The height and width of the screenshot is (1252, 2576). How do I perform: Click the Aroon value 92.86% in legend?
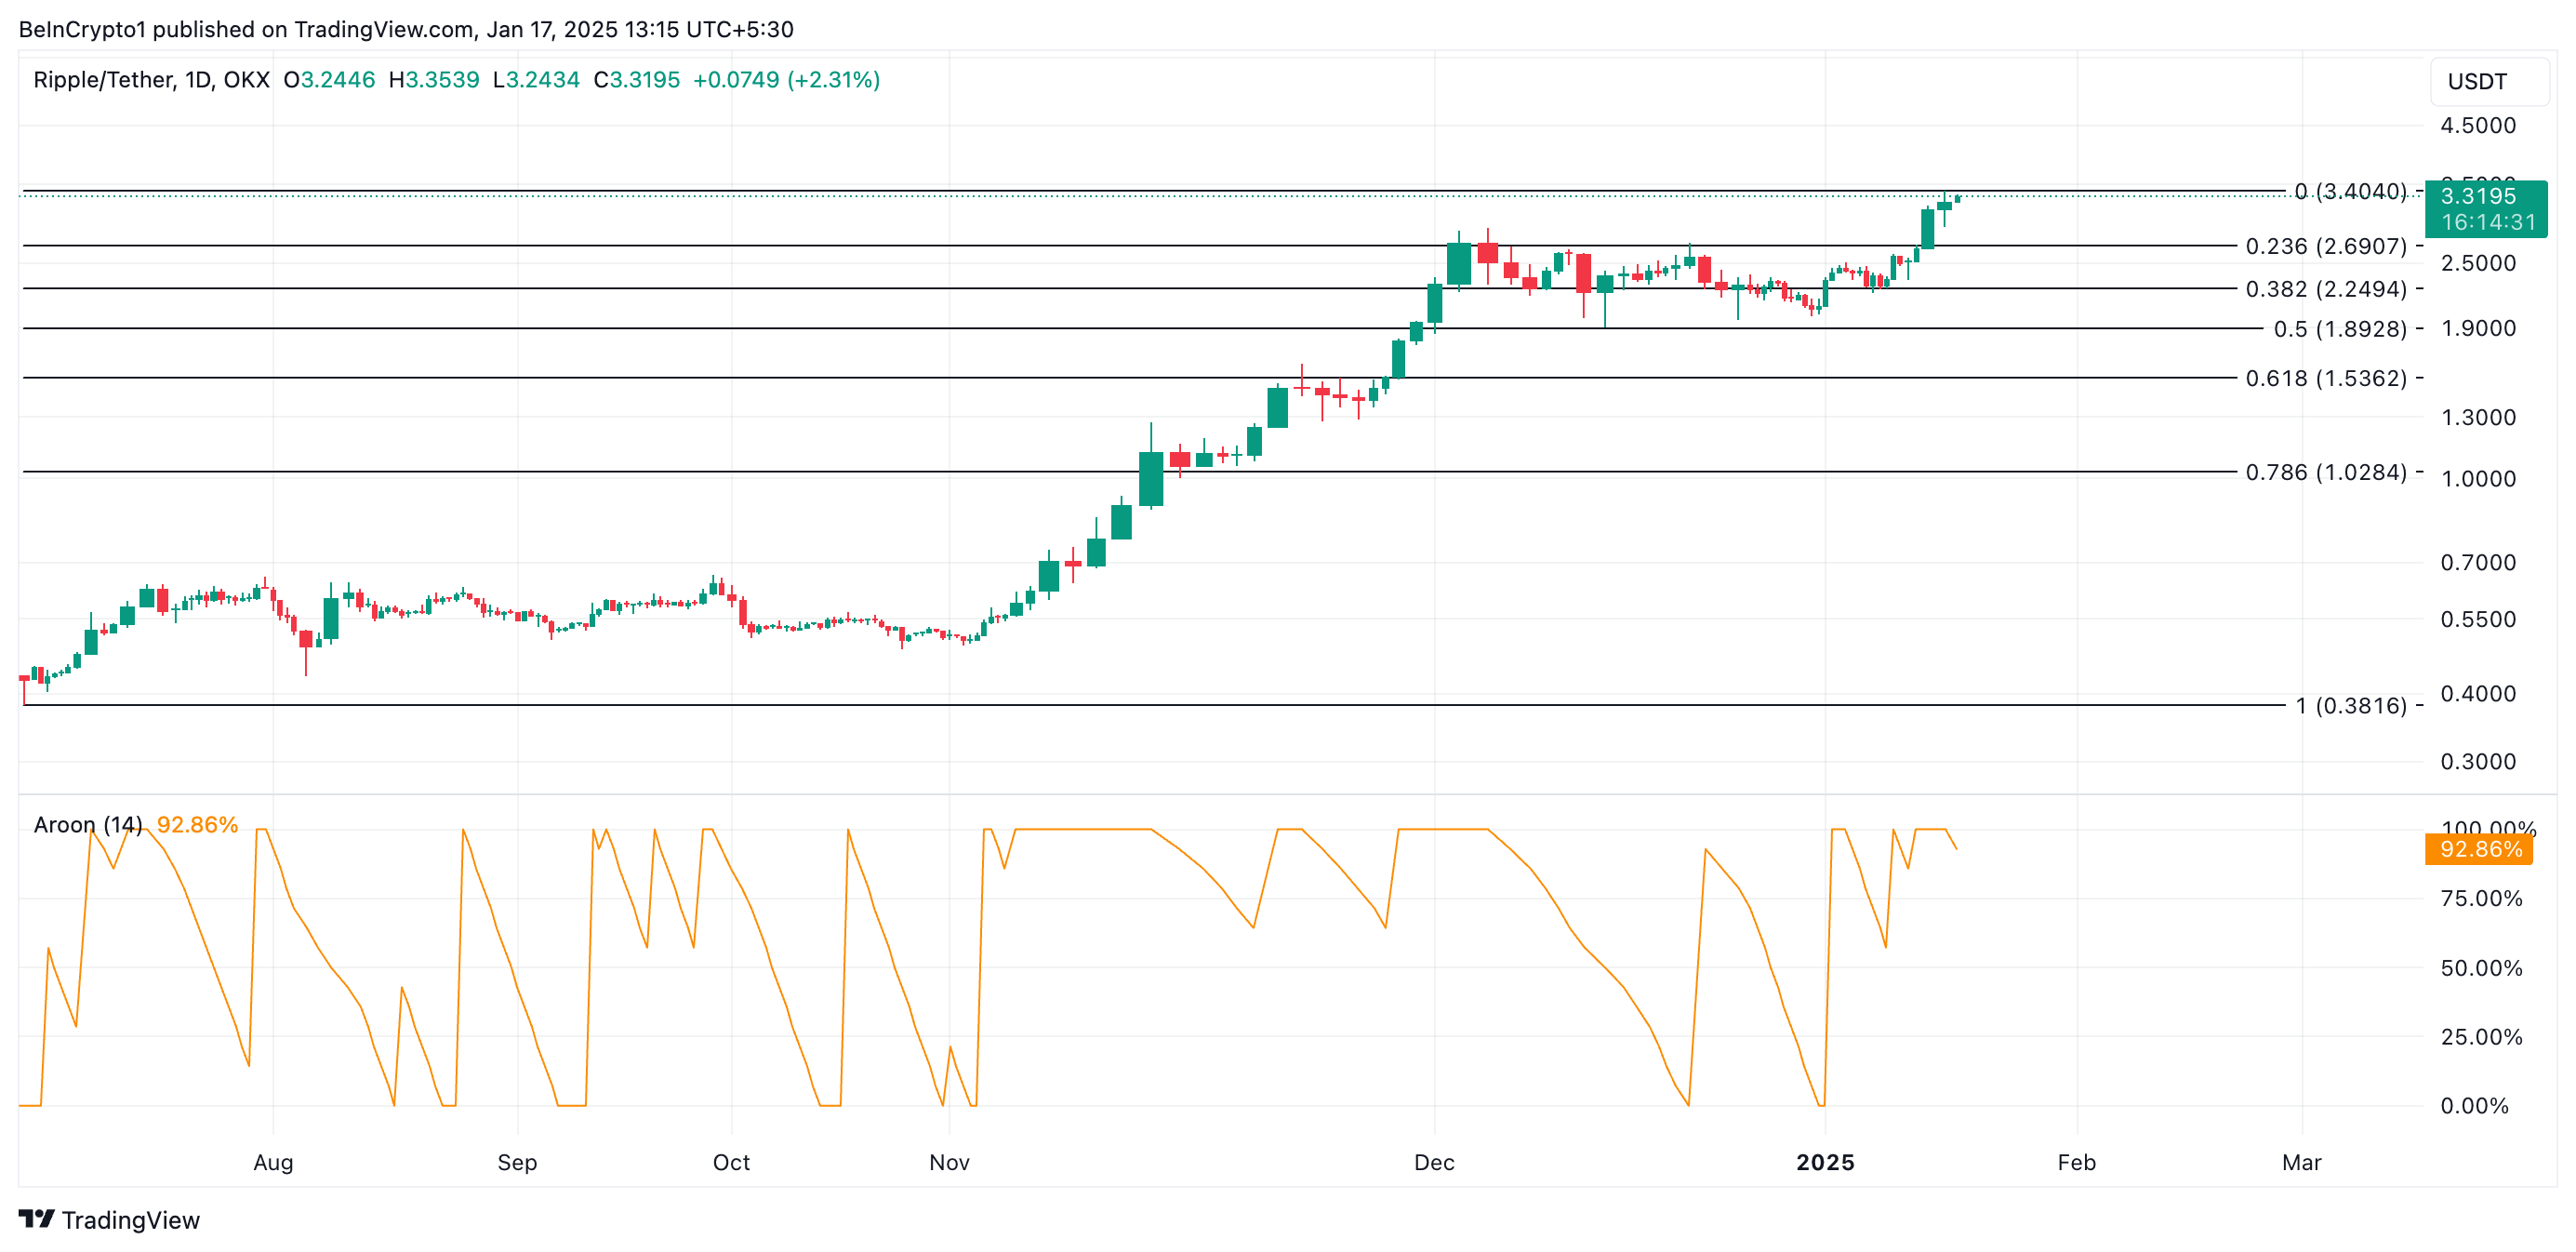point(197,825)
